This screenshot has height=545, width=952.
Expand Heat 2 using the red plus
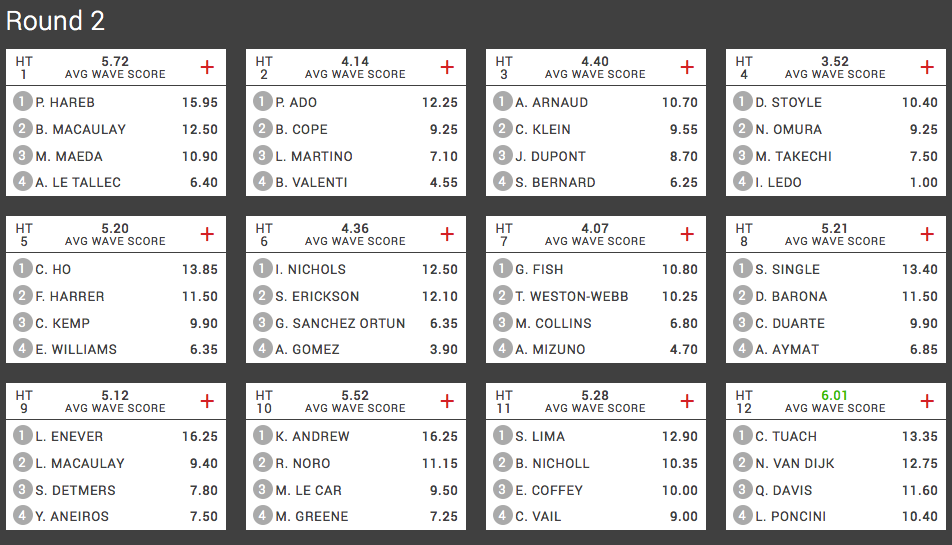[x=447, y=67]
